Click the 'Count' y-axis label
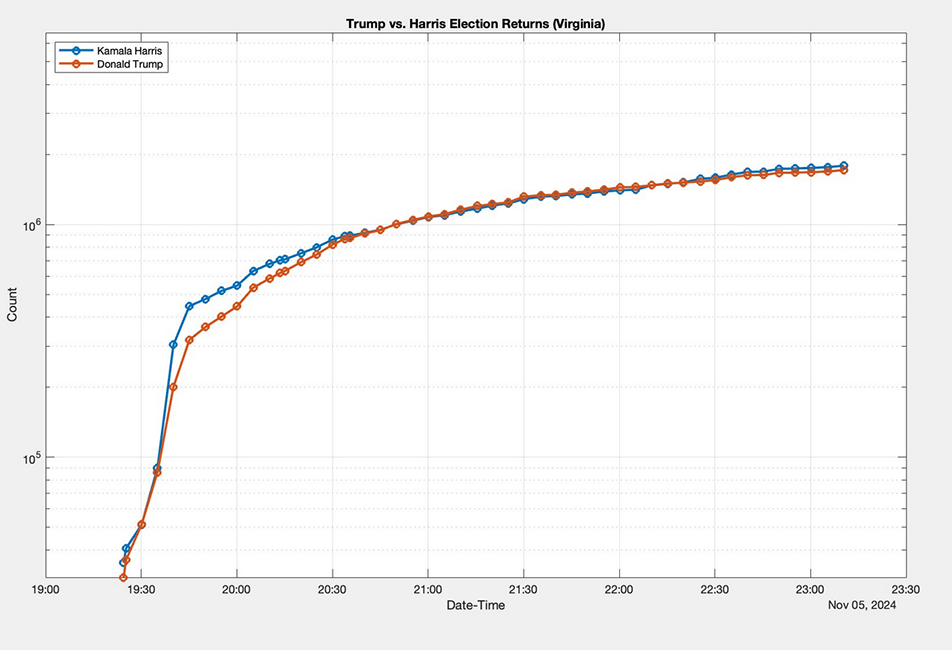 point(12,305)
